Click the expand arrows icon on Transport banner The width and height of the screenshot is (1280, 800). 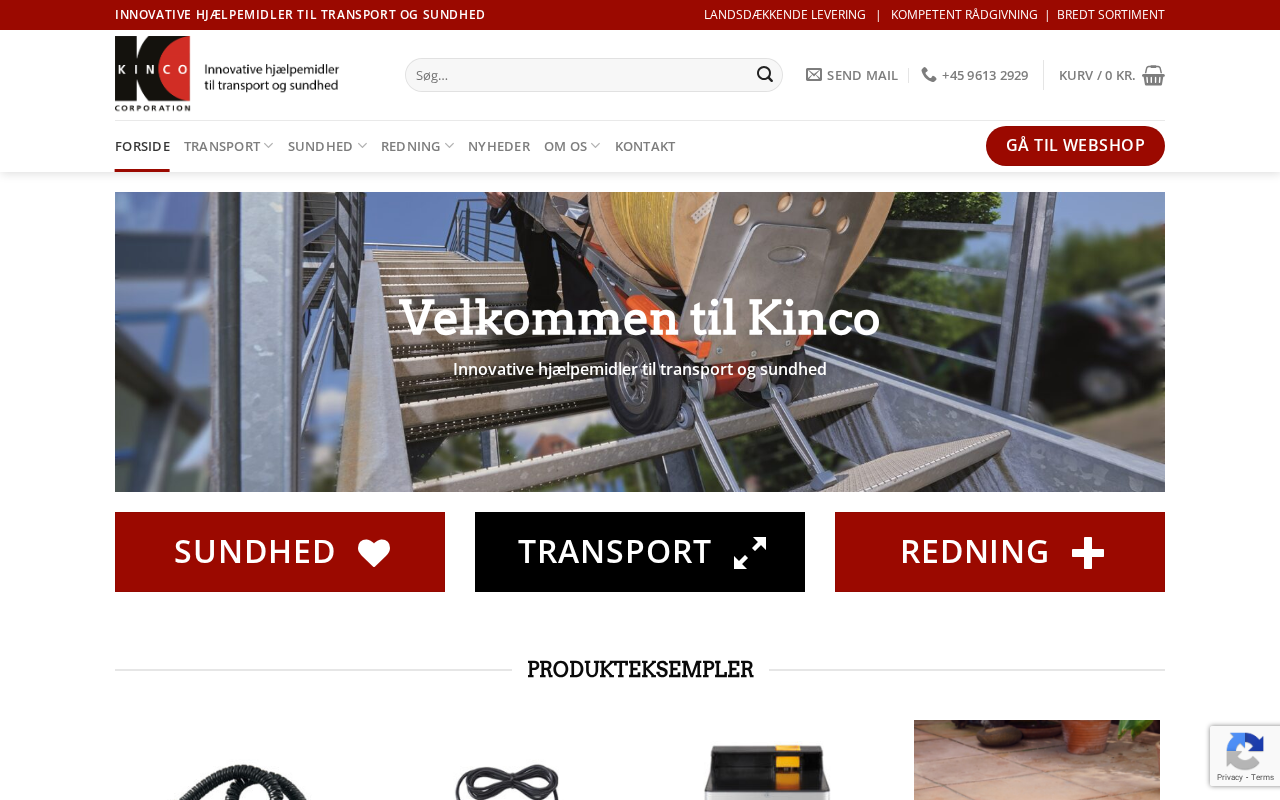(x=750, y=553)
